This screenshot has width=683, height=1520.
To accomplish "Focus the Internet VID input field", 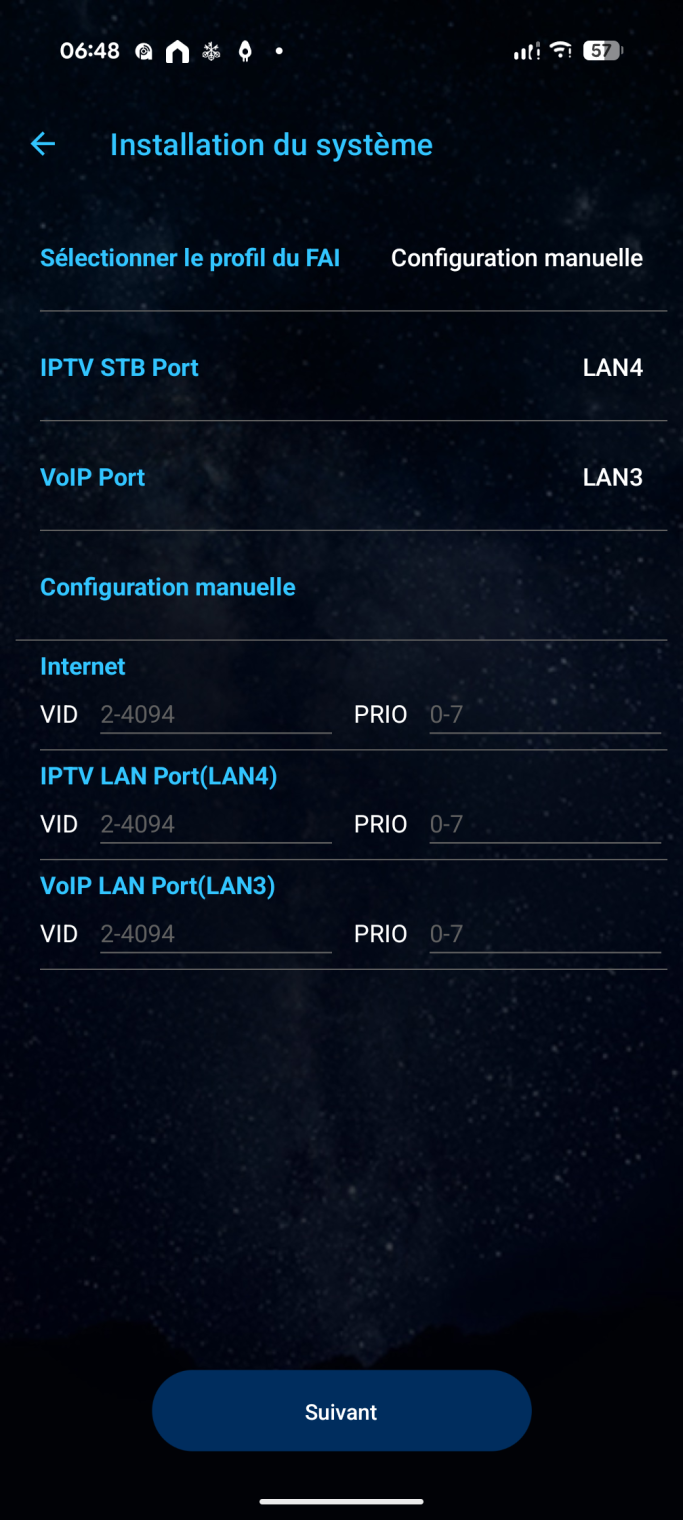I will (215, 715).
